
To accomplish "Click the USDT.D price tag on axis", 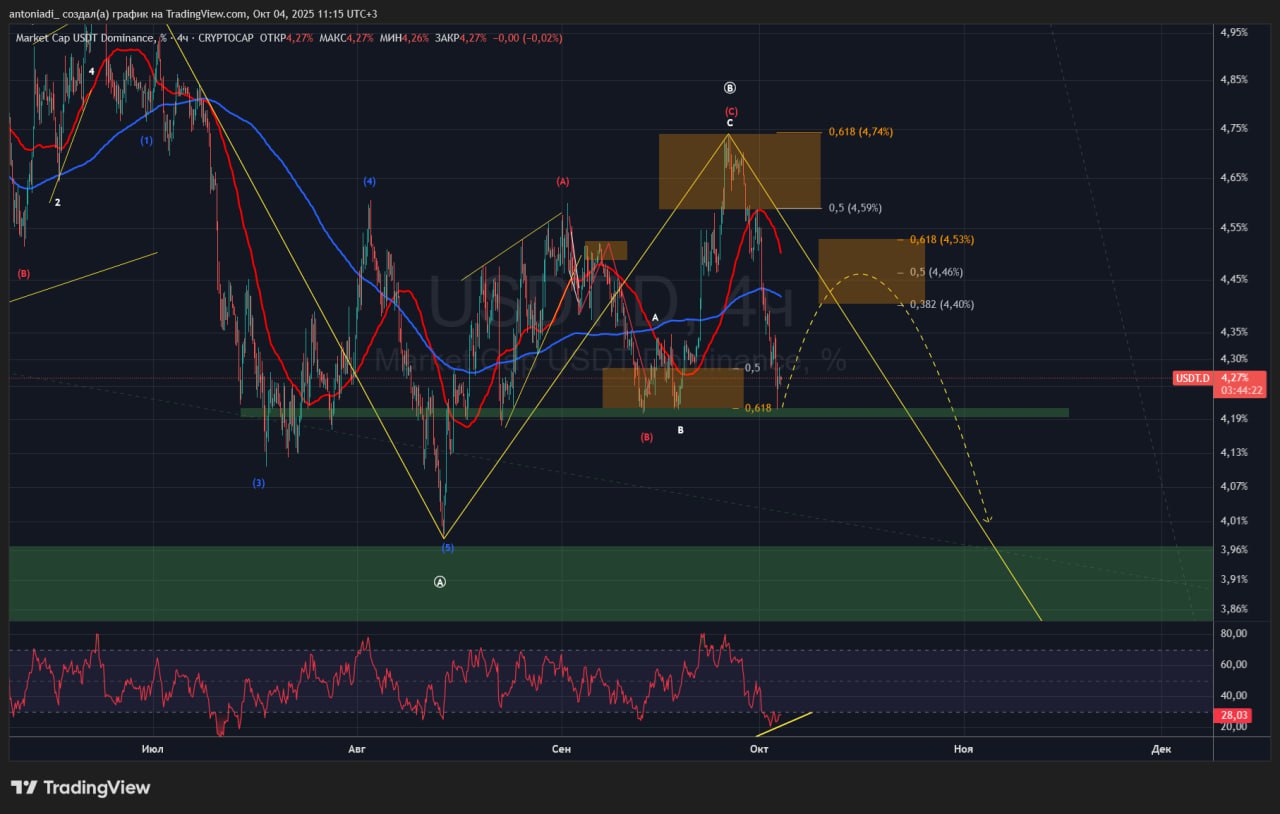I will 1192,378.
